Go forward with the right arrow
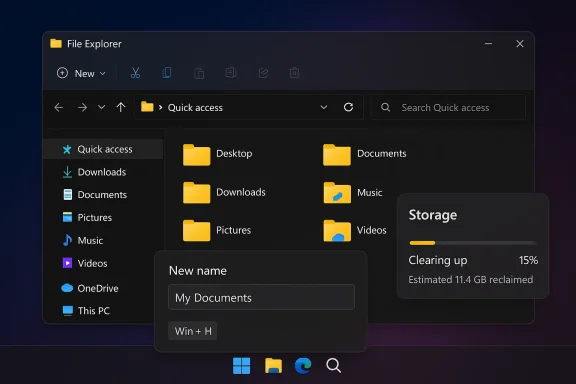This screenshot has height=384, width=576. 83,107
